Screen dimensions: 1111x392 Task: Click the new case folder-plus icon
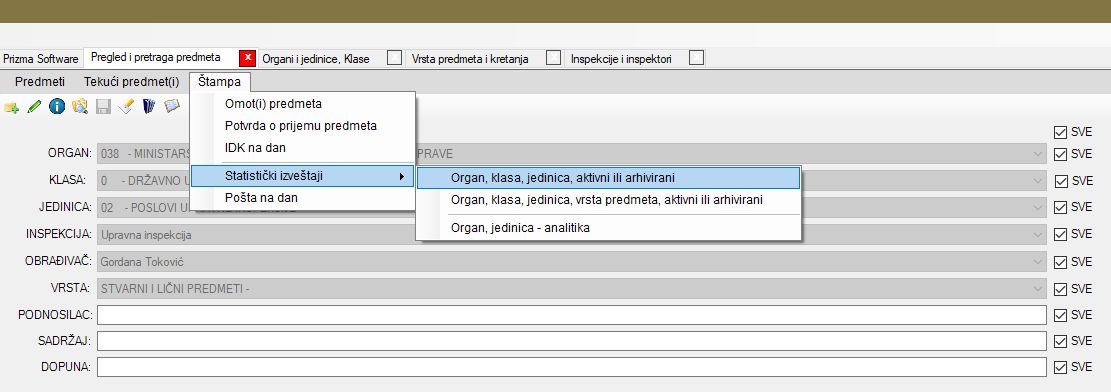pos(11,107)
